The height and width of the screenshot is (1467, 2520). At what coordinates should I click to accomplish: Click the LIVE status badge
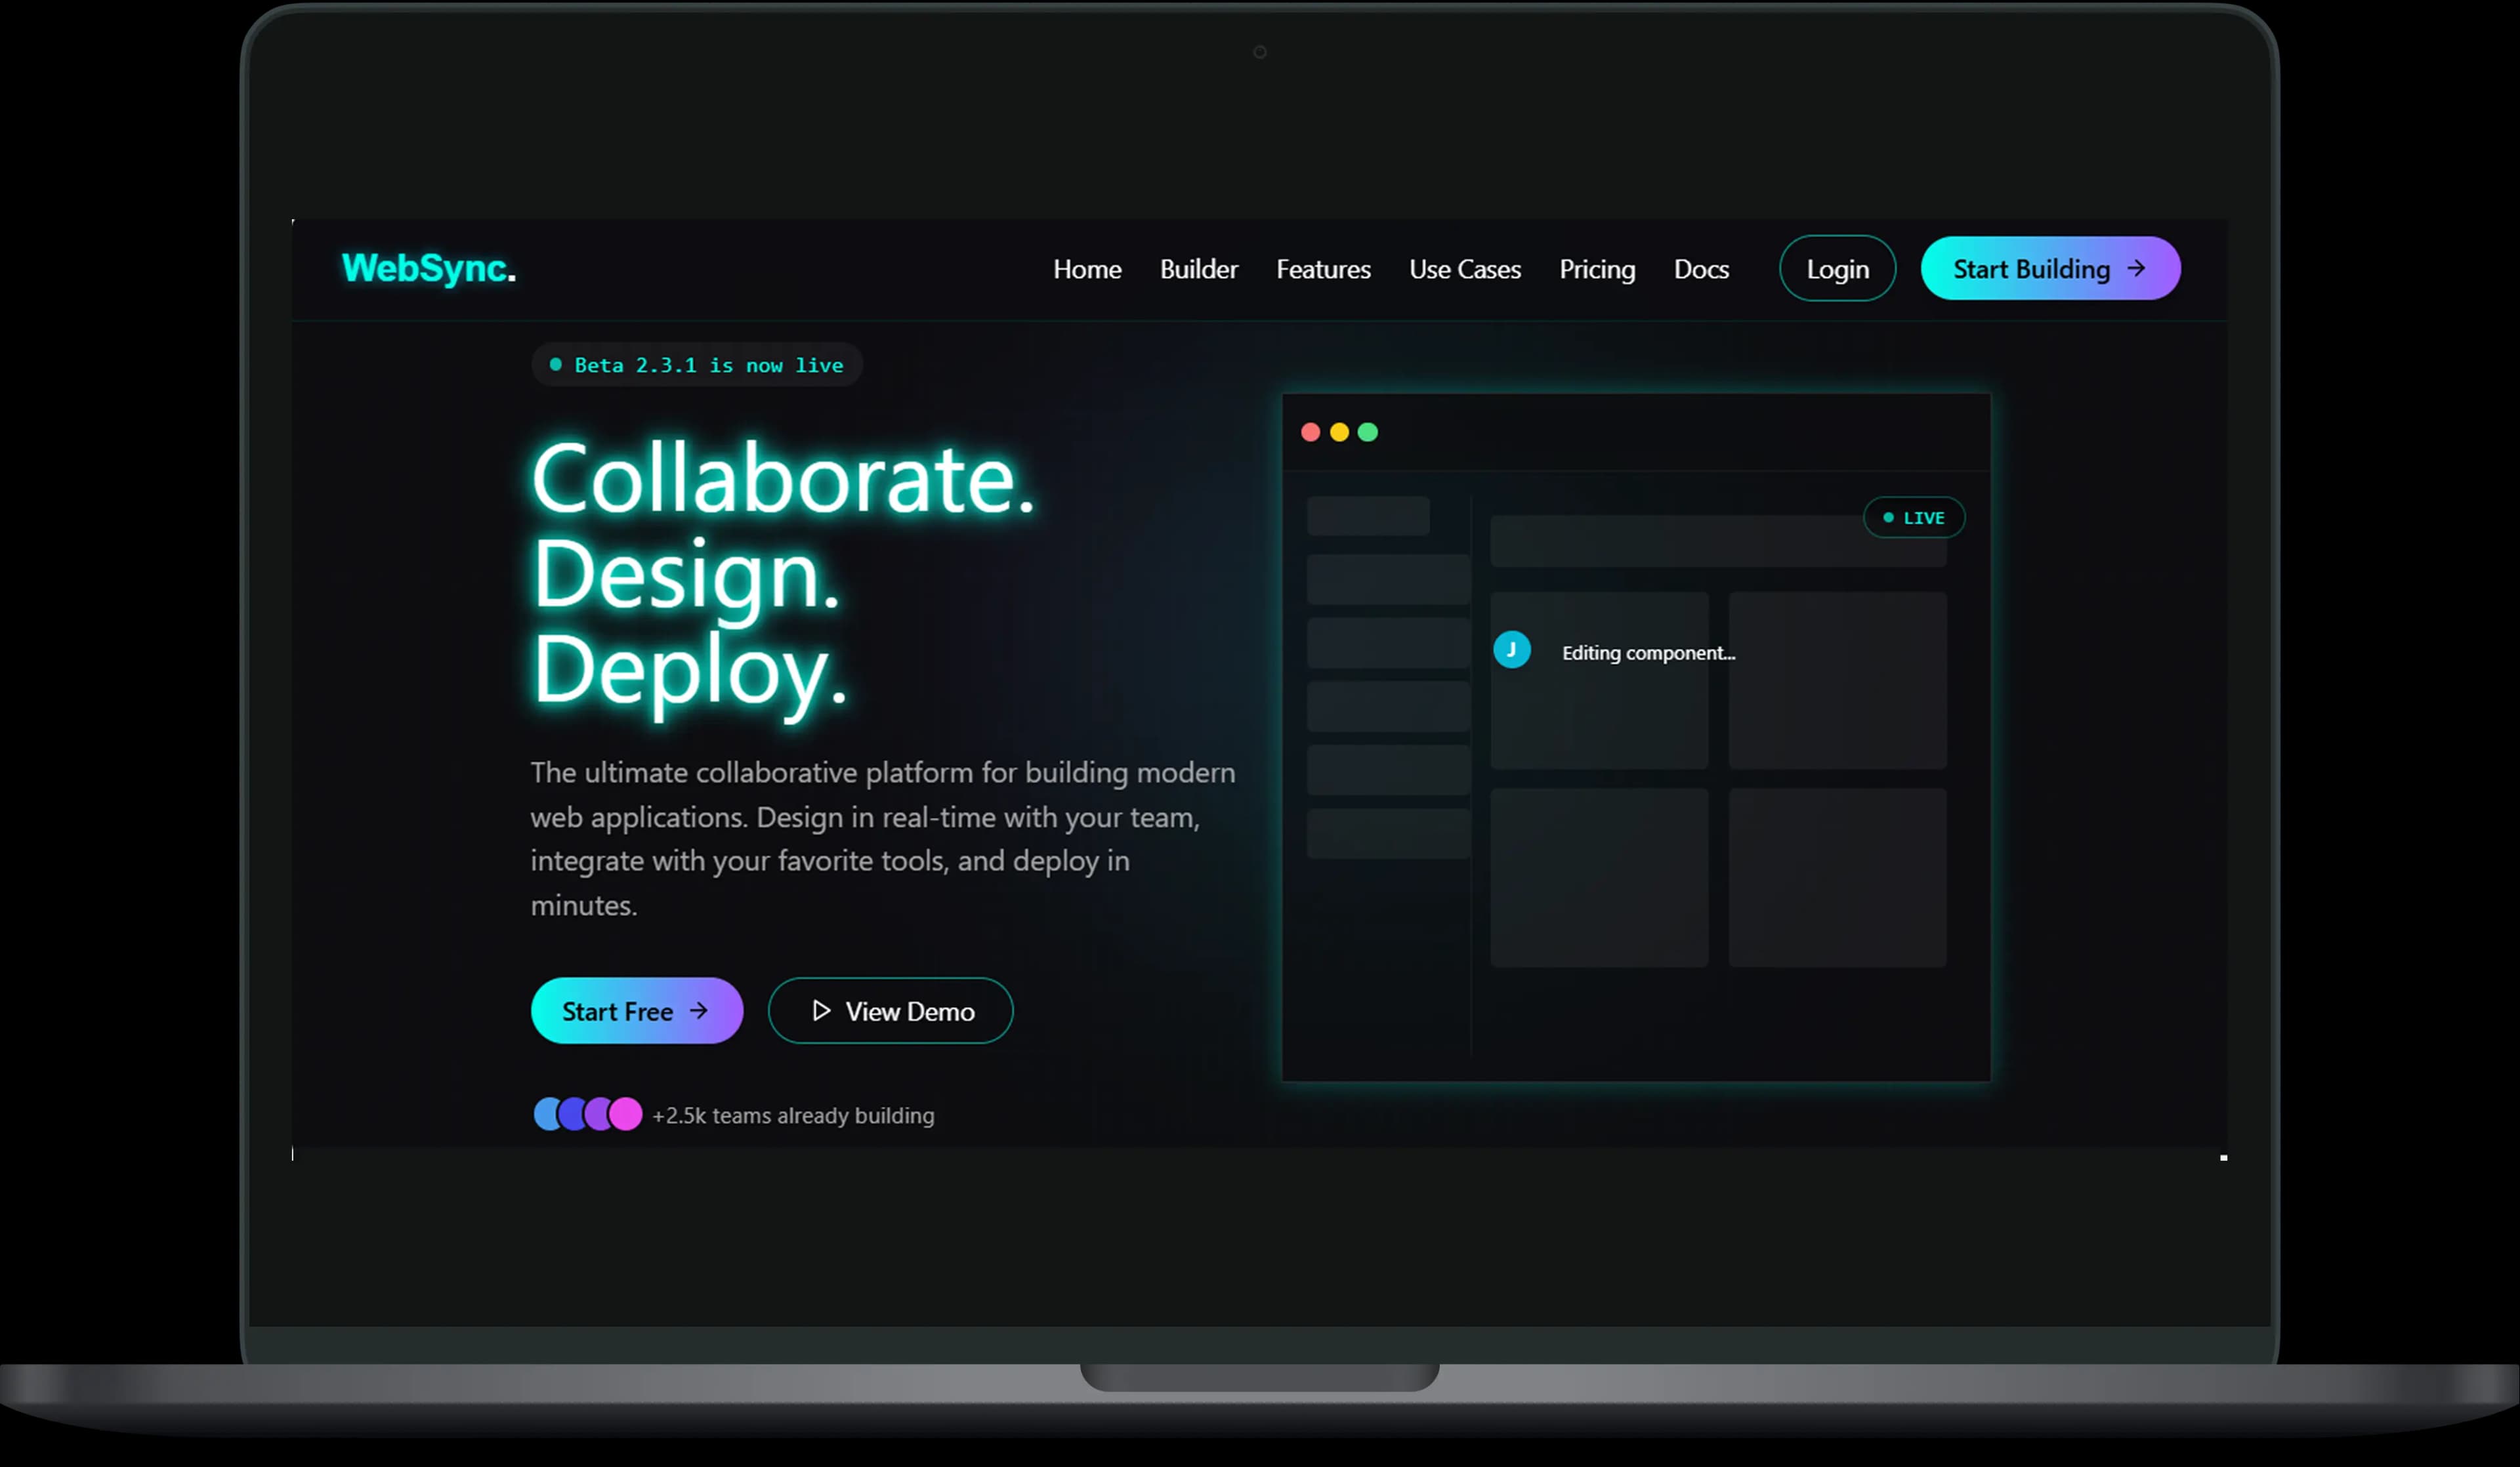coord(1914,518)
